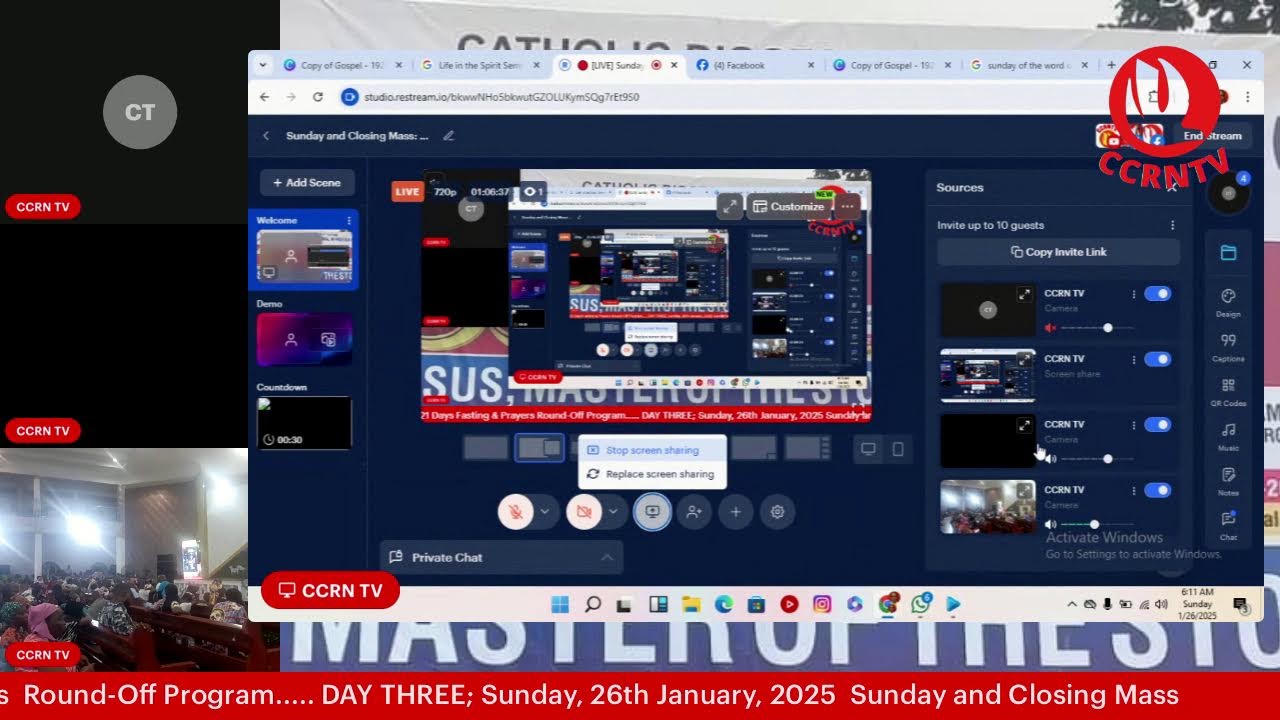
Task: Click the Add Scene button
Action: [307, 183]
